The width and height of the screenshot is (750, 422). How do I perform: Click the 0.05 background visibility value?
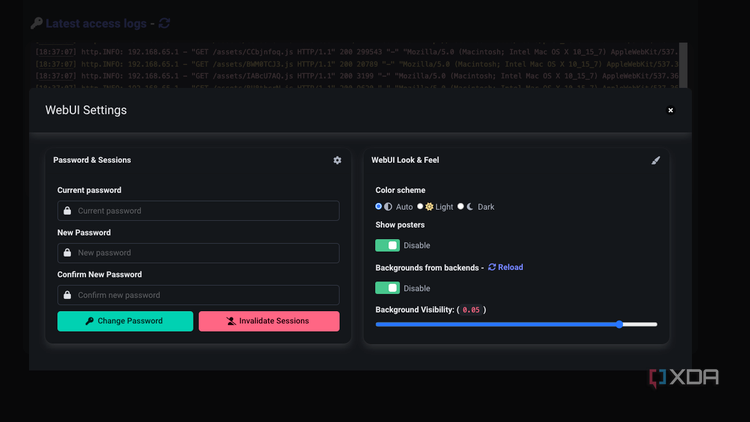coord(471,310)
